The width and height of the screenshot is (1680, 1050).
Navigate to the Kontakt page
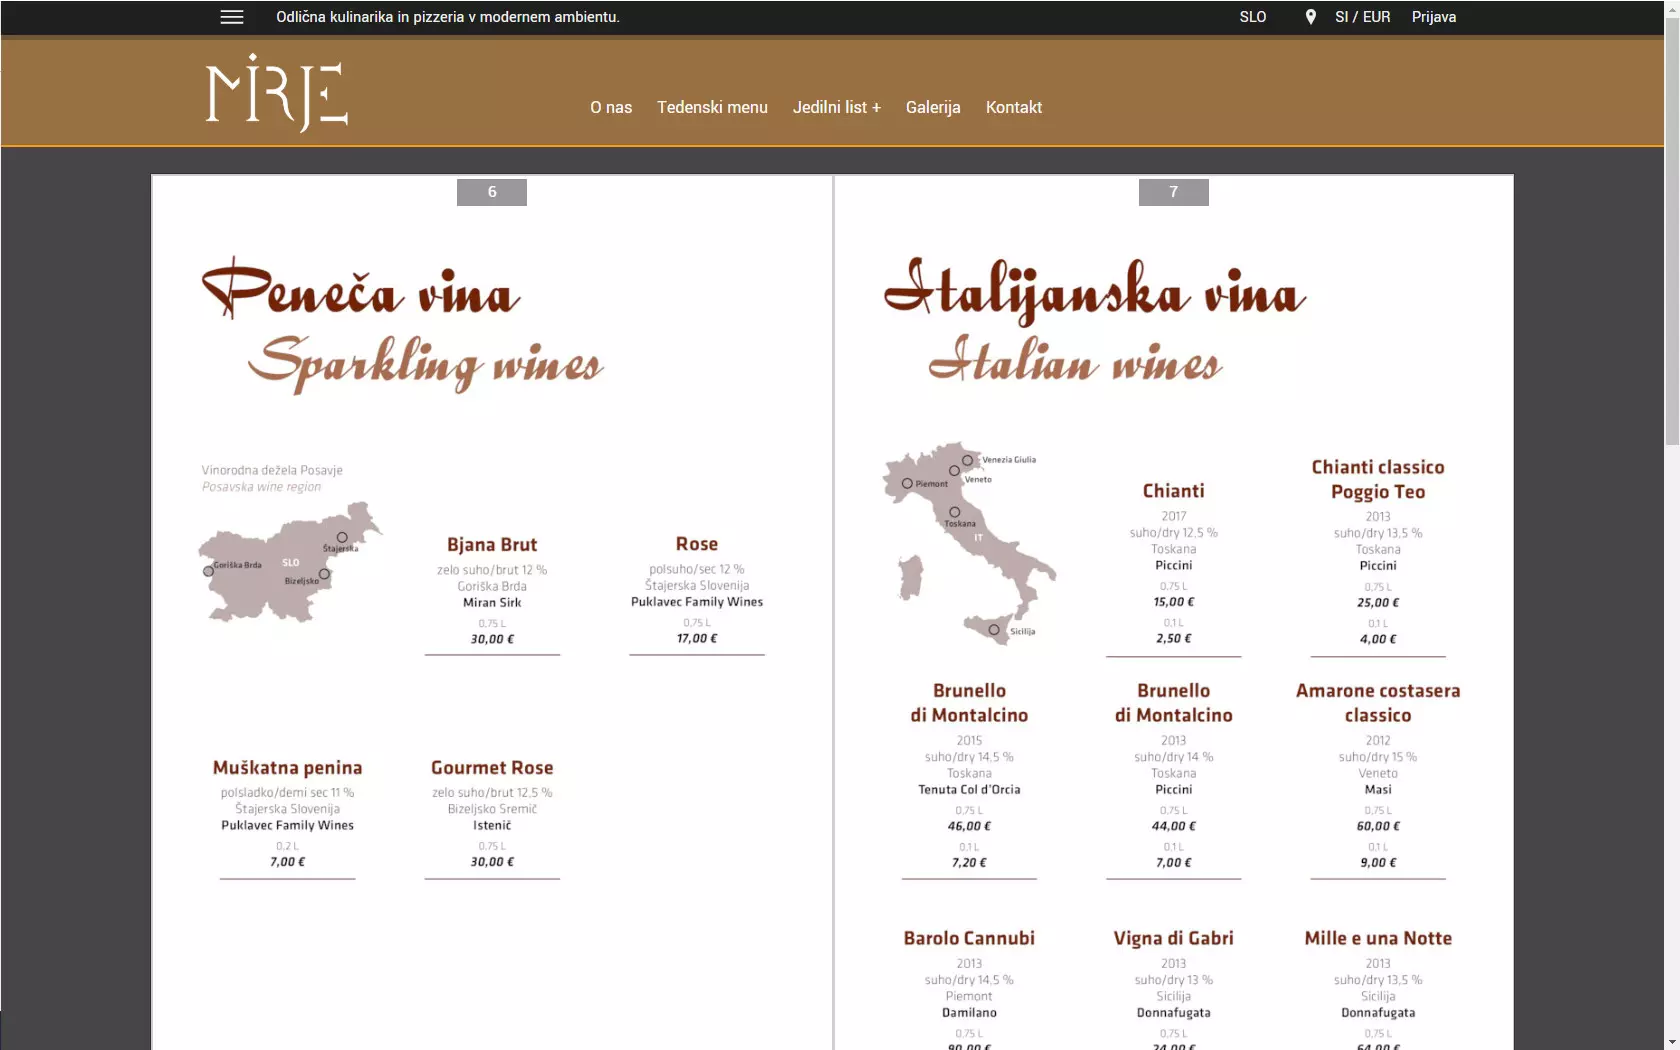coord(1013,107)
